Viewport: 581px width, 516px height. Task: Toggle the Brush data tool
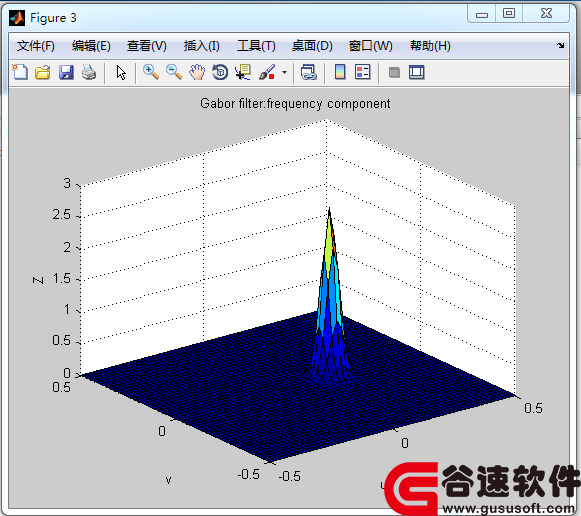point(267,72)
